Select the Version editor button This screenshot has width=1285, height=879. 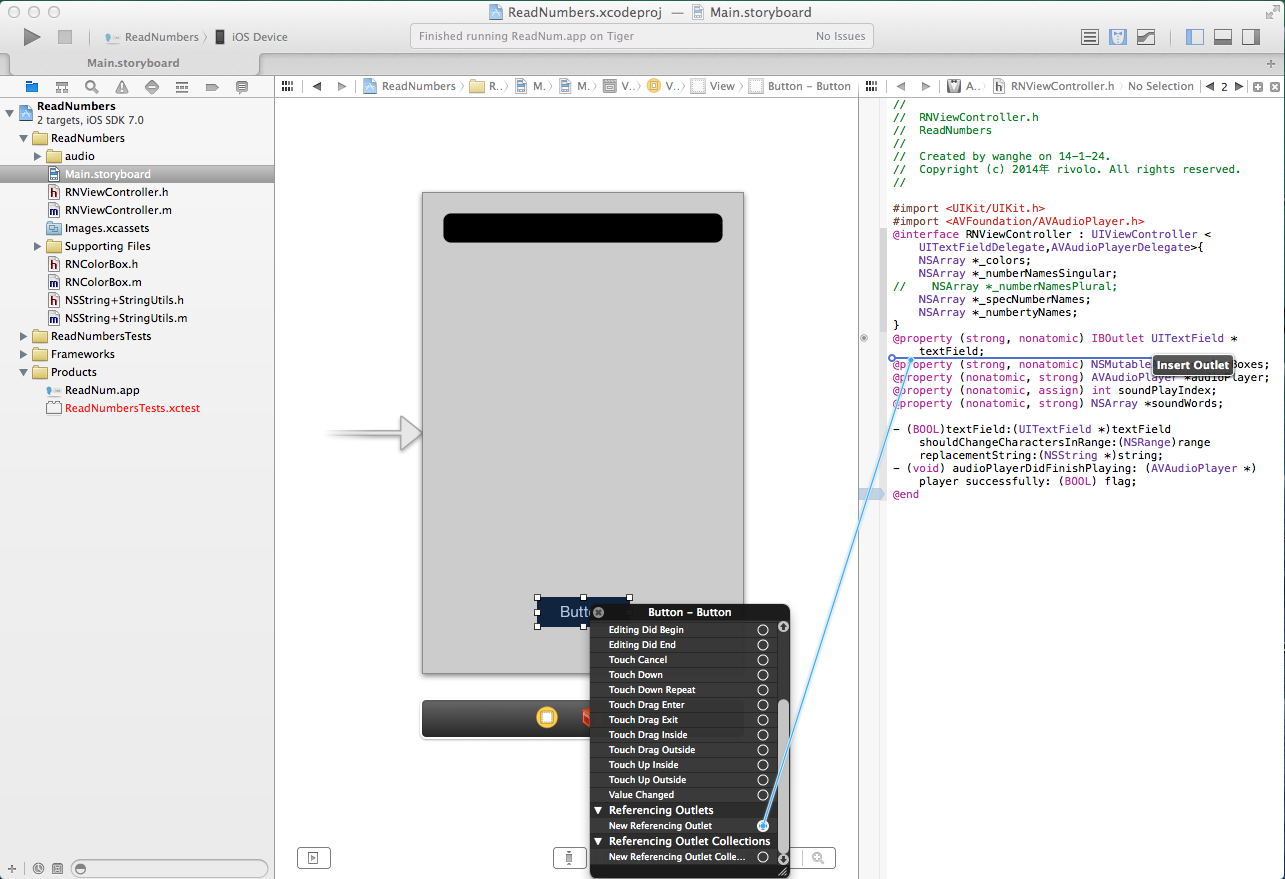[x=1147, y=37]
